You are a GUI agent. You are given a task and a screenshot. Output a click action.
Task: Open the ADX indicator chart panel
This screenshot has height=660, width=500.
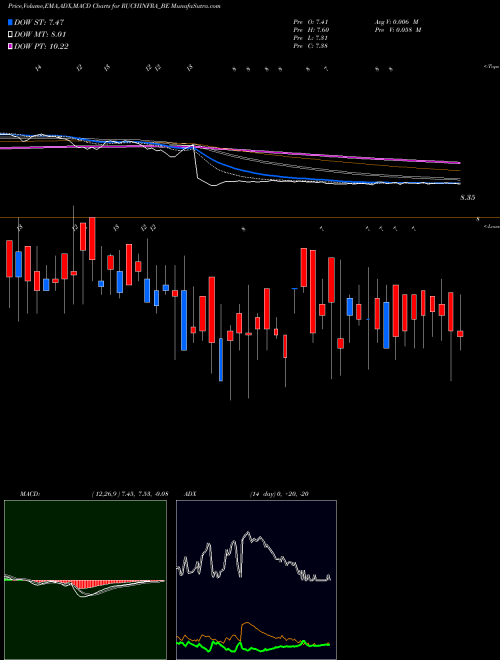[x=256, y=580]
